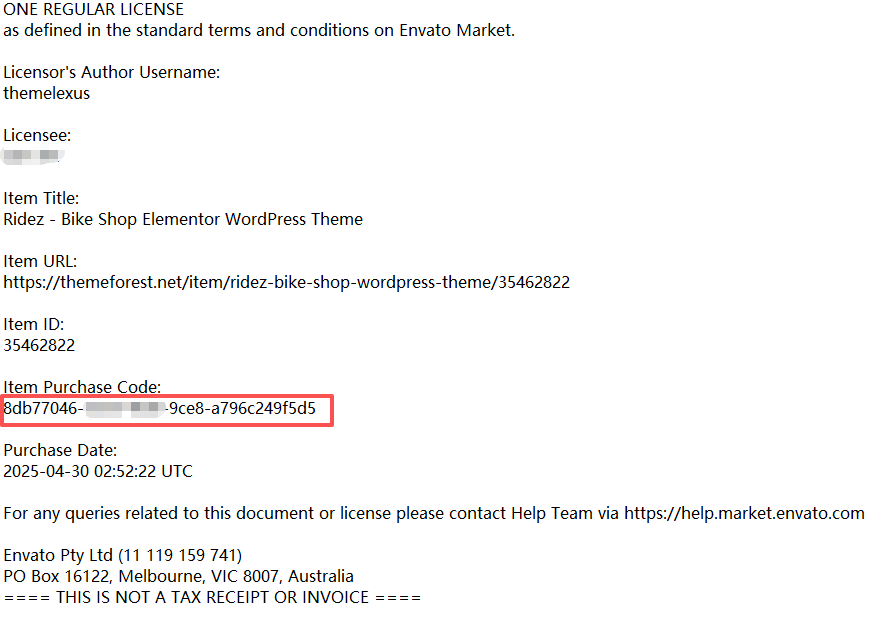Click the Item URL: label
The width and height of the screenshot is (887, 621).
[x=40, y=261]
